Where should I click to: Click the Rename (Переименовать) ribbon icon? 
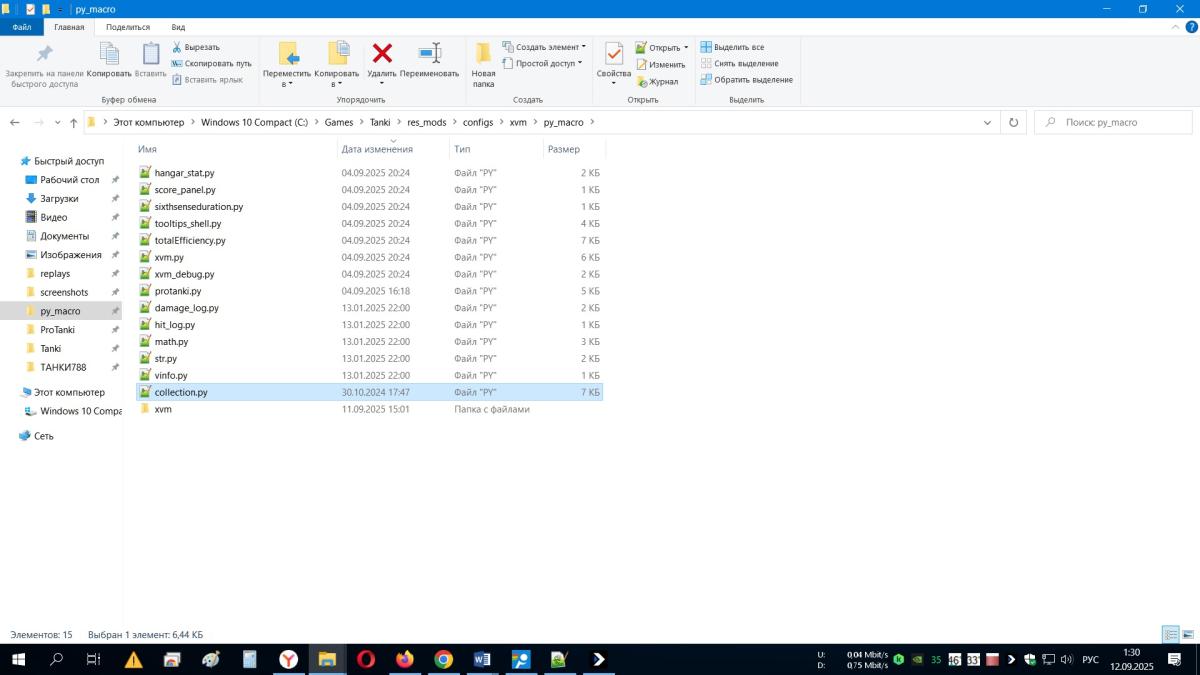(x=429, y=54)
